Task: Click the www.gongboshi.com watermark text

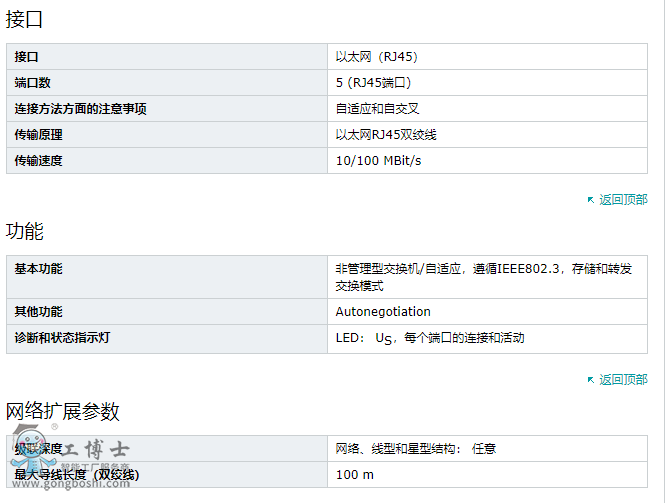Action: (71, 484)
